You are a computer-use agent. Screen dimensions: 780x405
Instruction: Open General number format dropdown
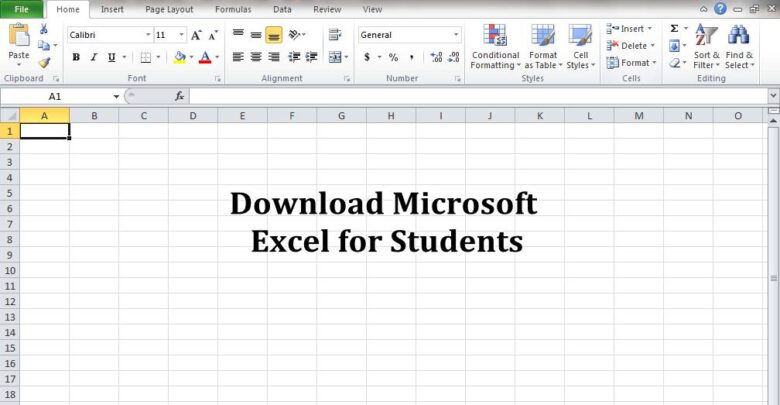pos(456,35)
